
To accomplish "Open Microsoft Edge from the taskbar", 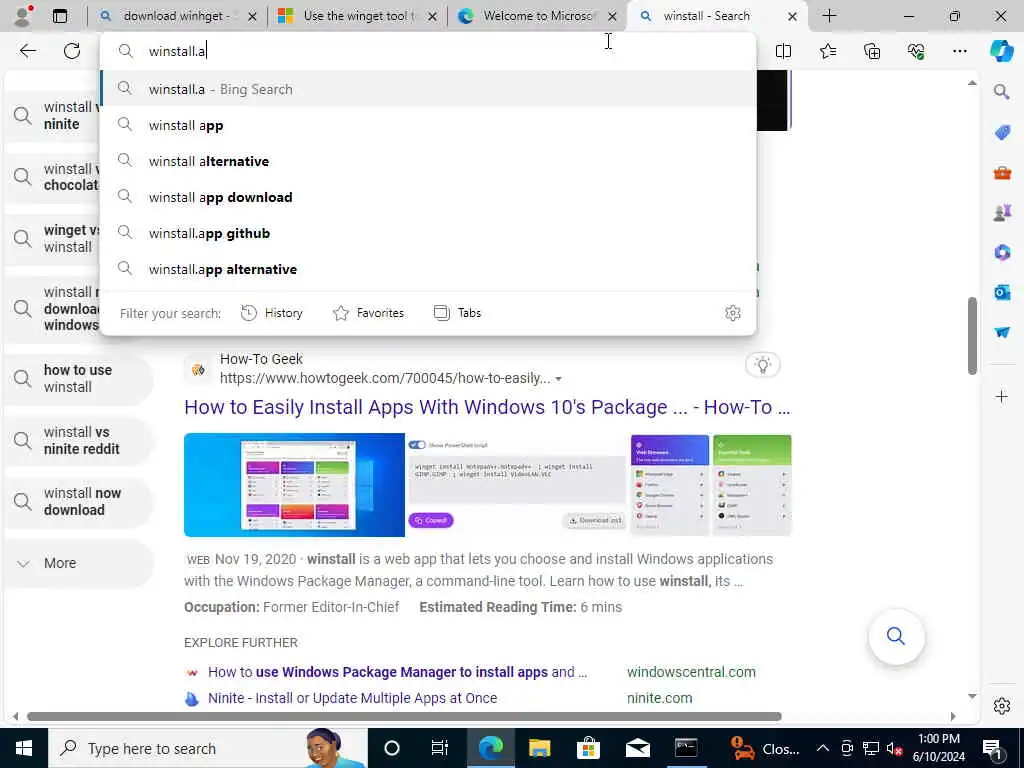I will click(490, 748).
